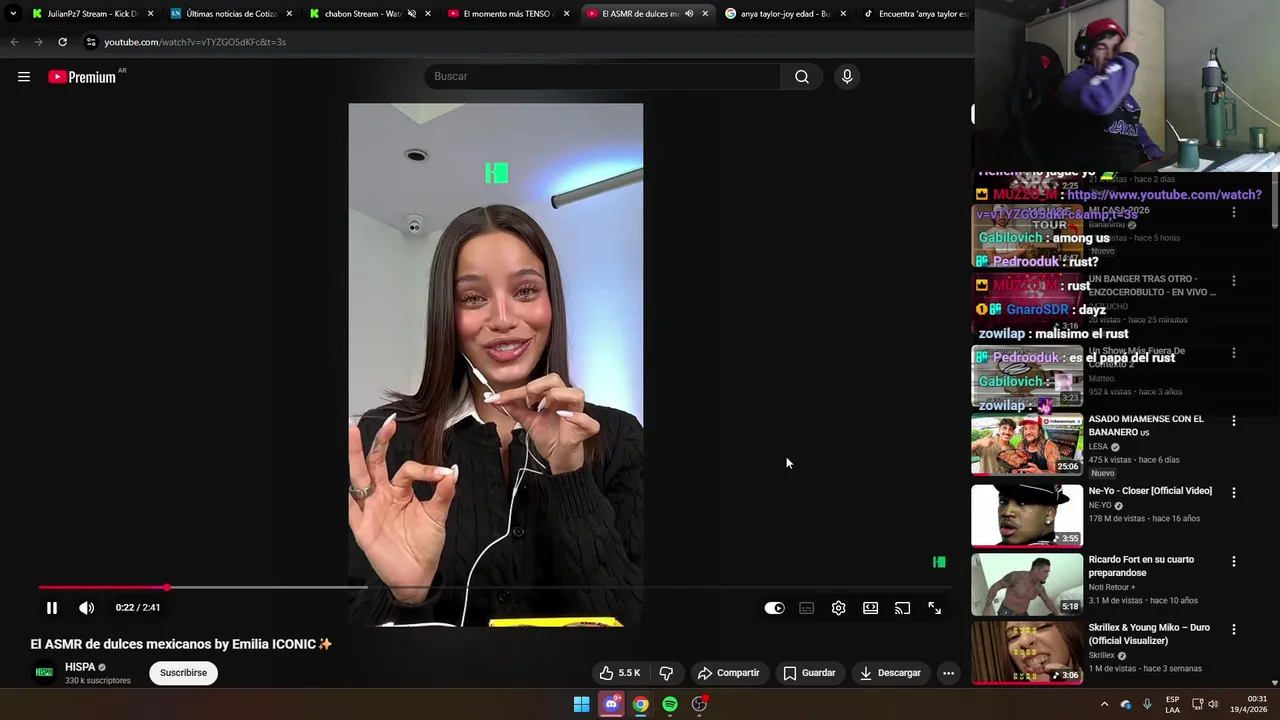Start voice search with microphone icon
Screen dimensions: 1280x720
tap(847, 77)
